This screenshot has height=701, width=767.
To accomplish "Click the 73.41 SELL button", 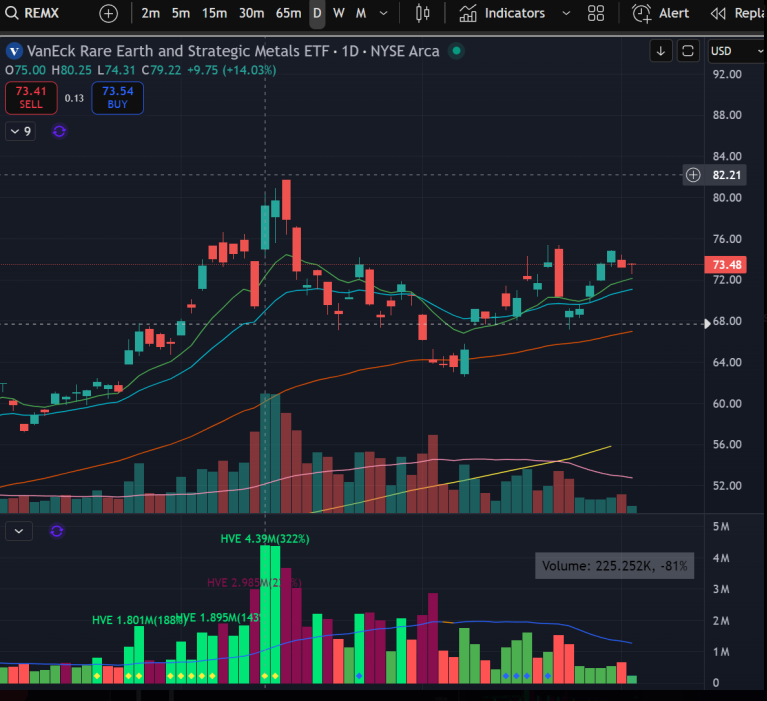I will click(31, 97).
